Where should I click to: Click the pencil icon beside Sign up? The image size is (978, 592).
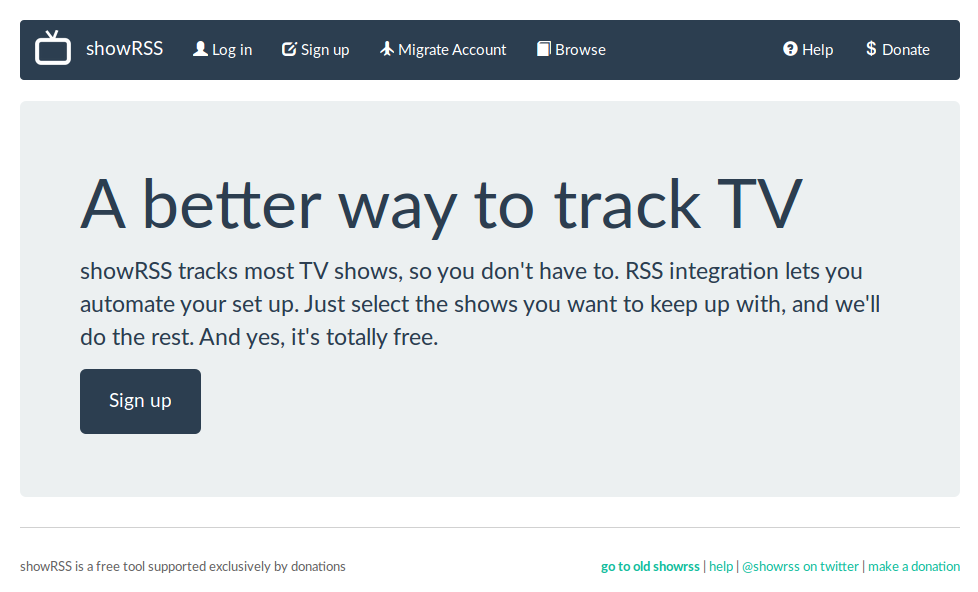point(289,49)
